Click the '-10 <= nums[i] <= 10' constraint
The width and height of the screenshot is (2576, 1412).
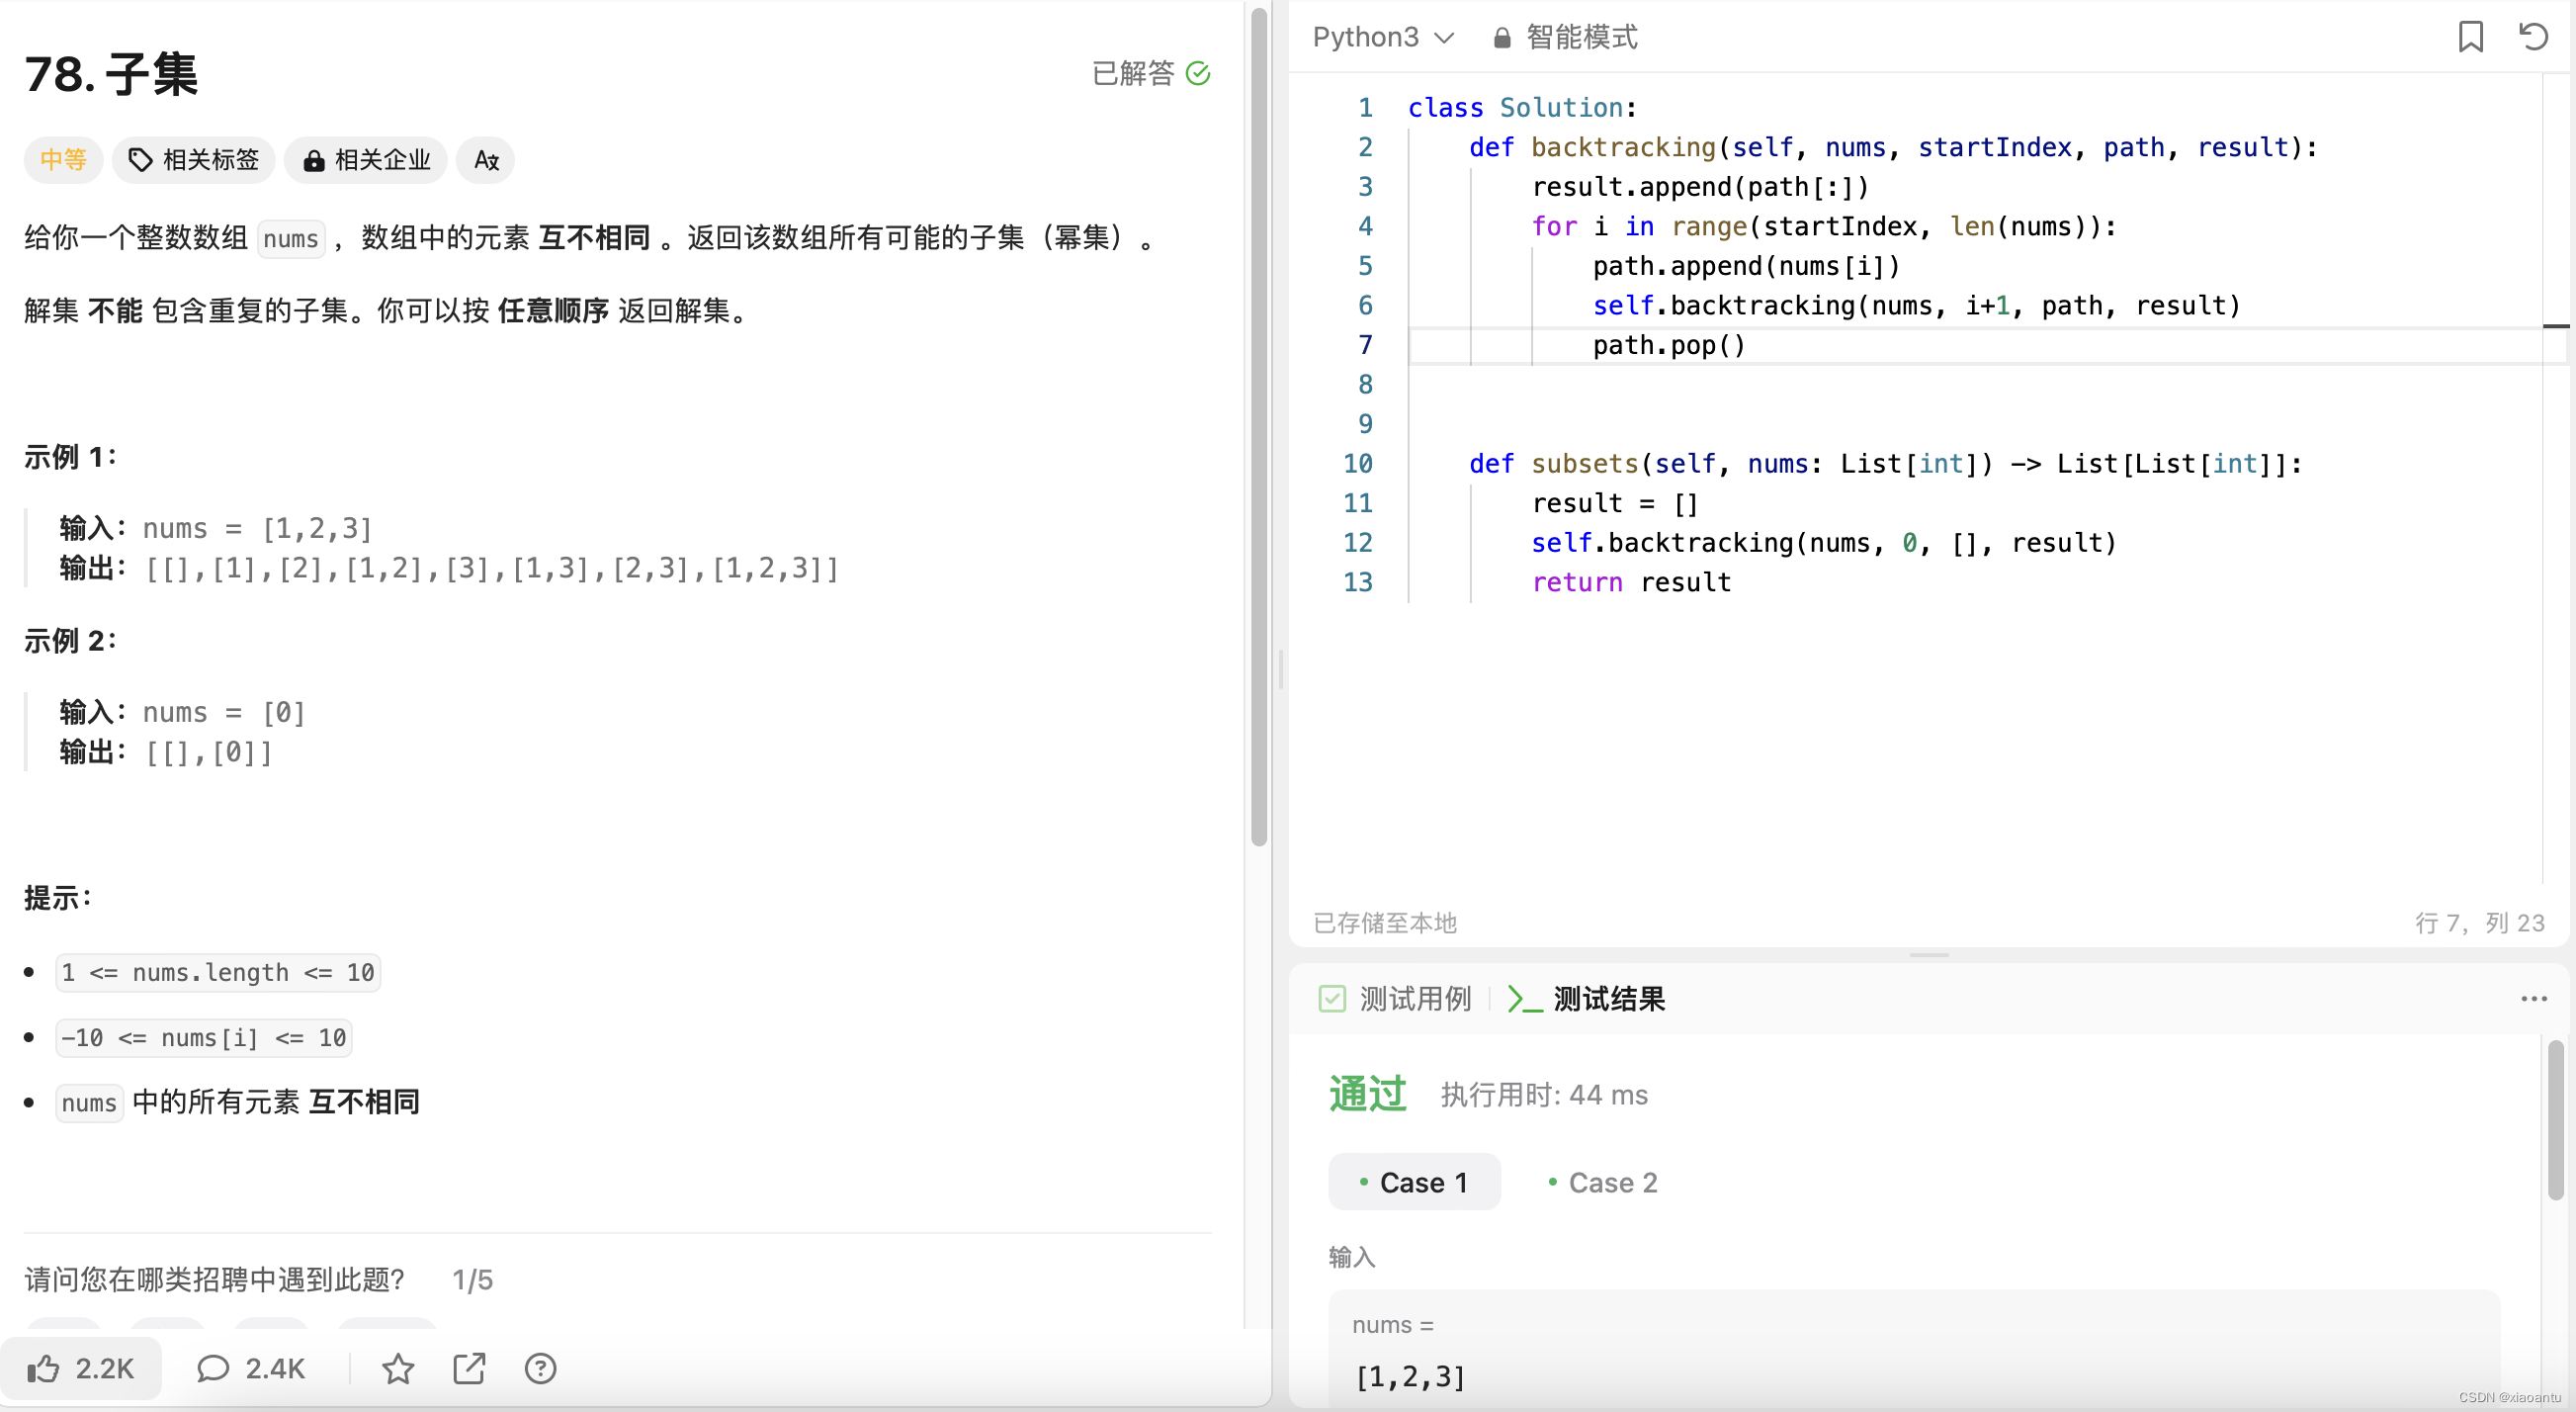point(204,1037)
